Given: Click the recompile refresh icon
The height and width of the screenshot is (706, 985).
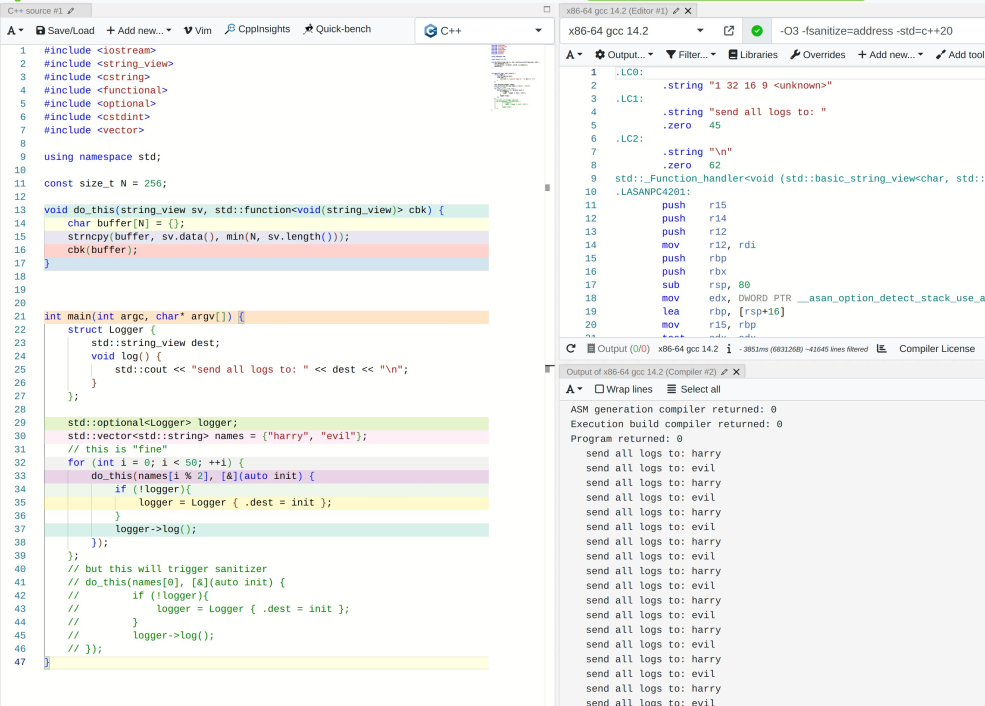Looking at the screenshot, I should 570,349.
